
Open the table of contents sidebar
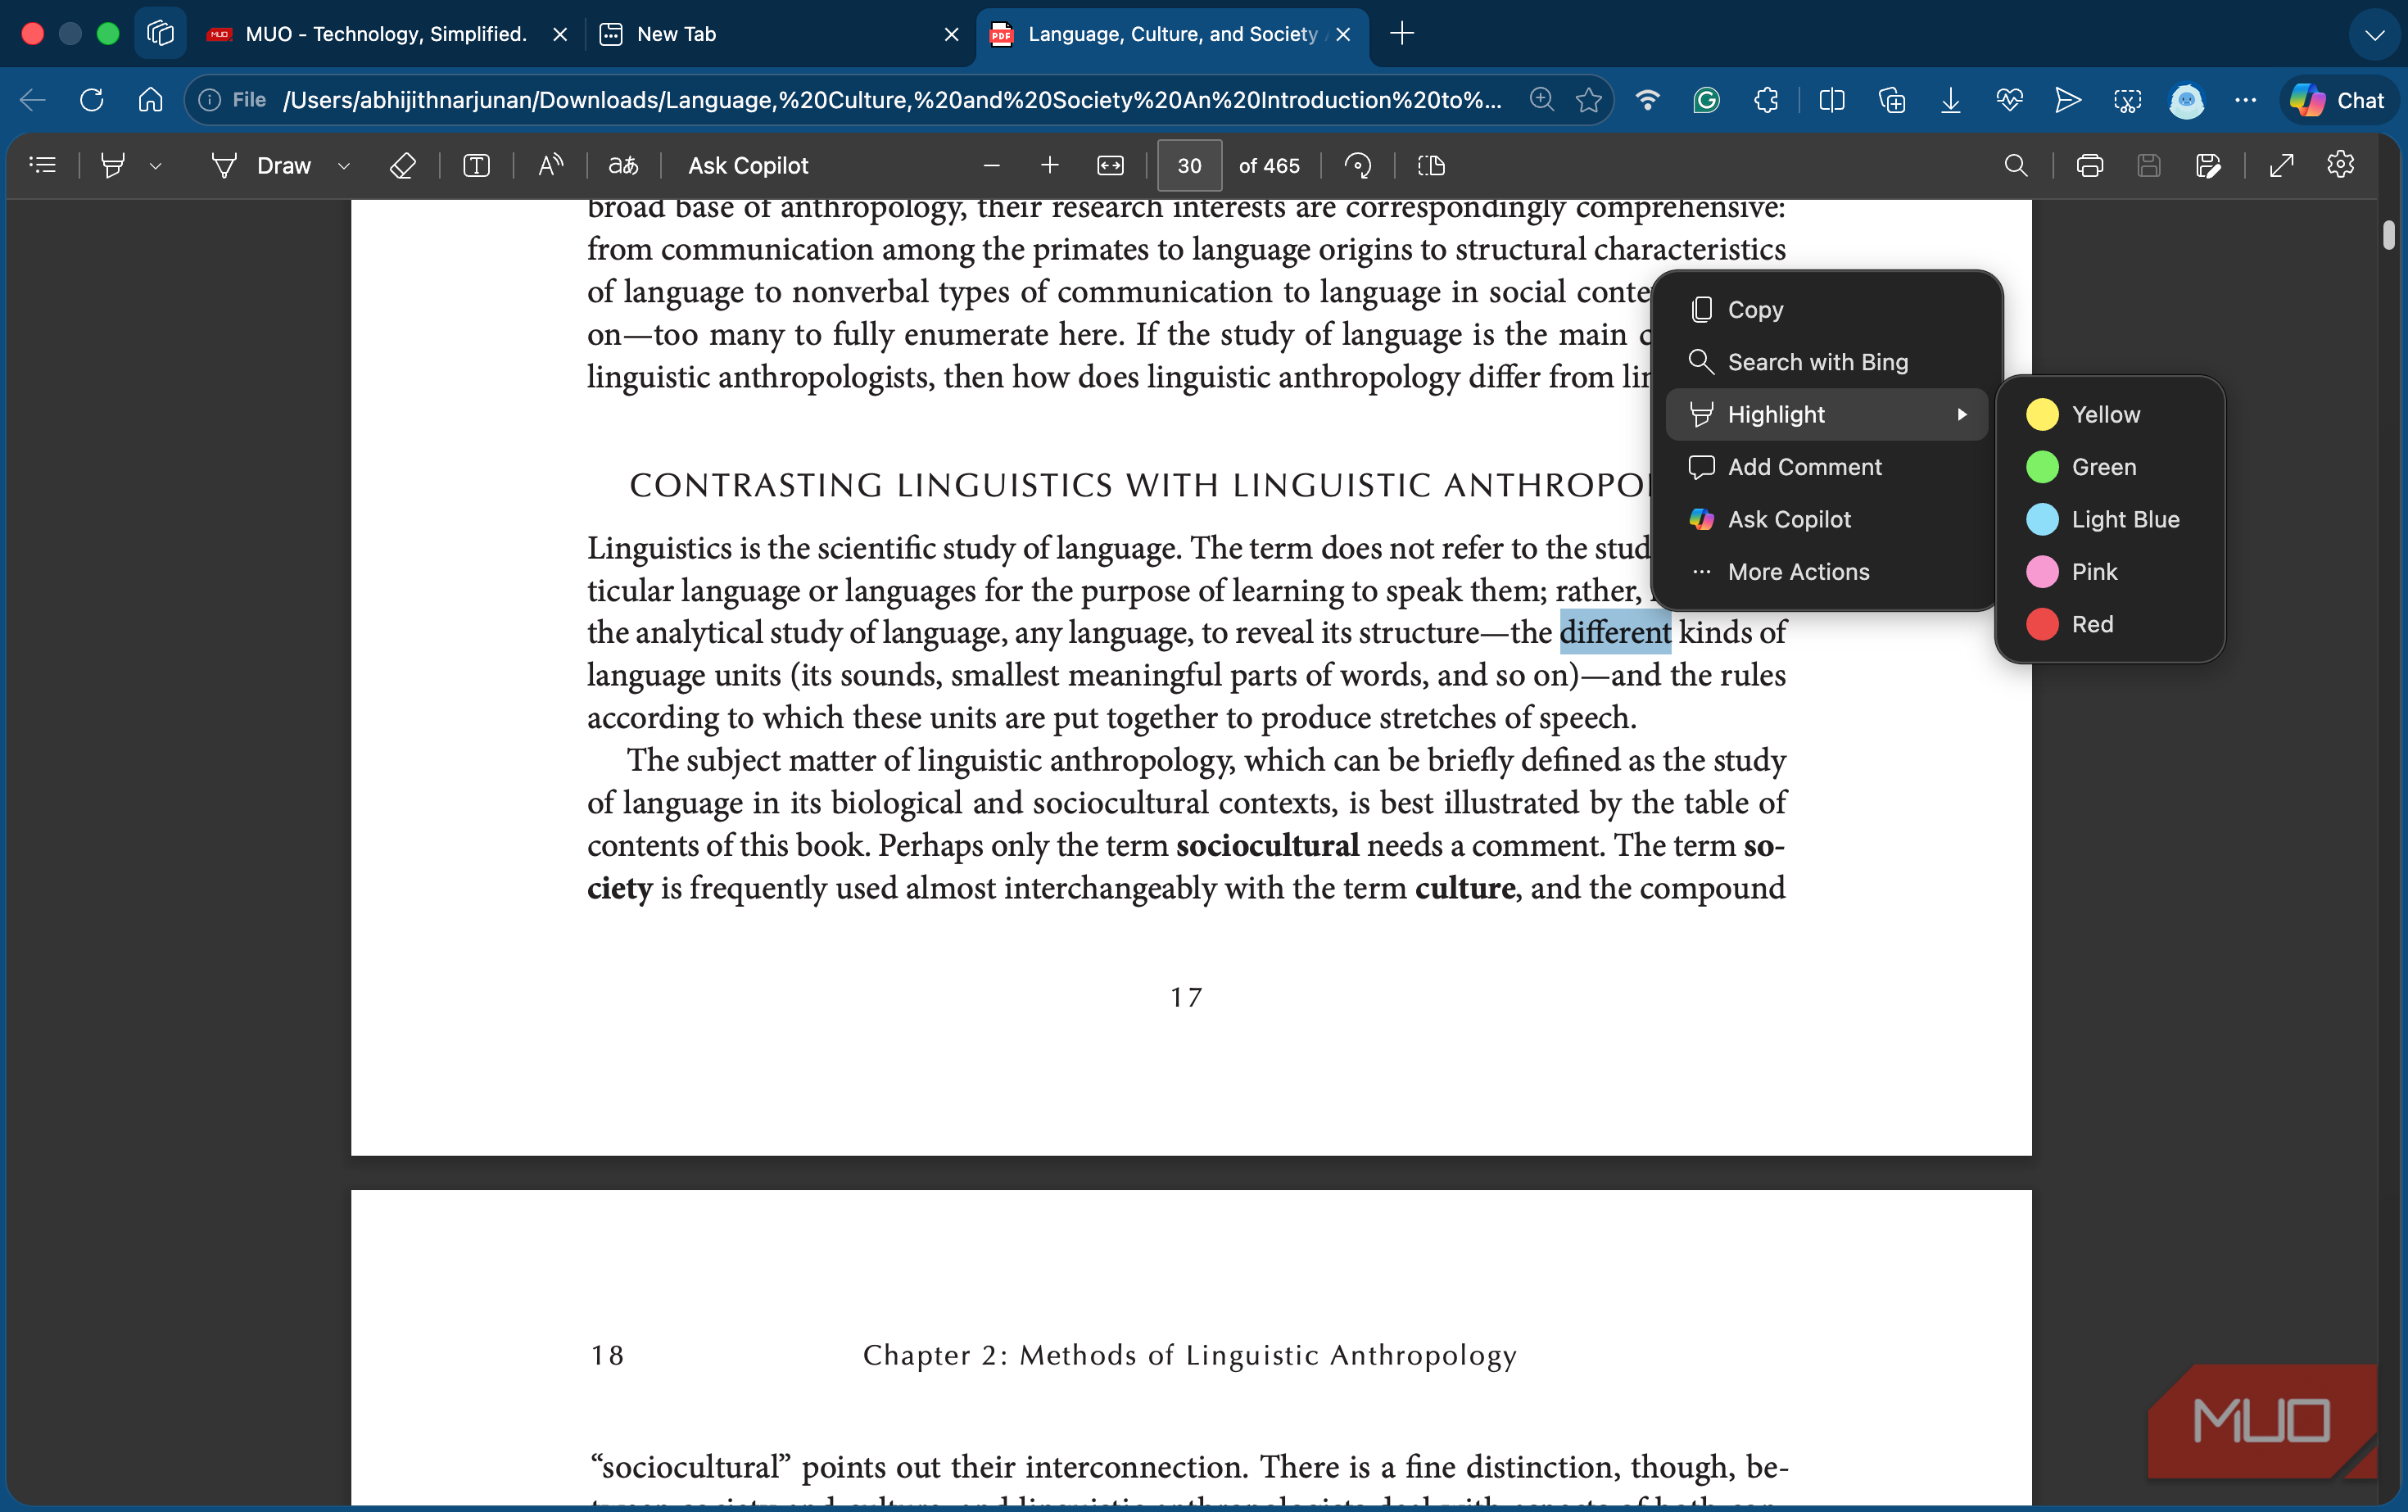coord(43,165)
